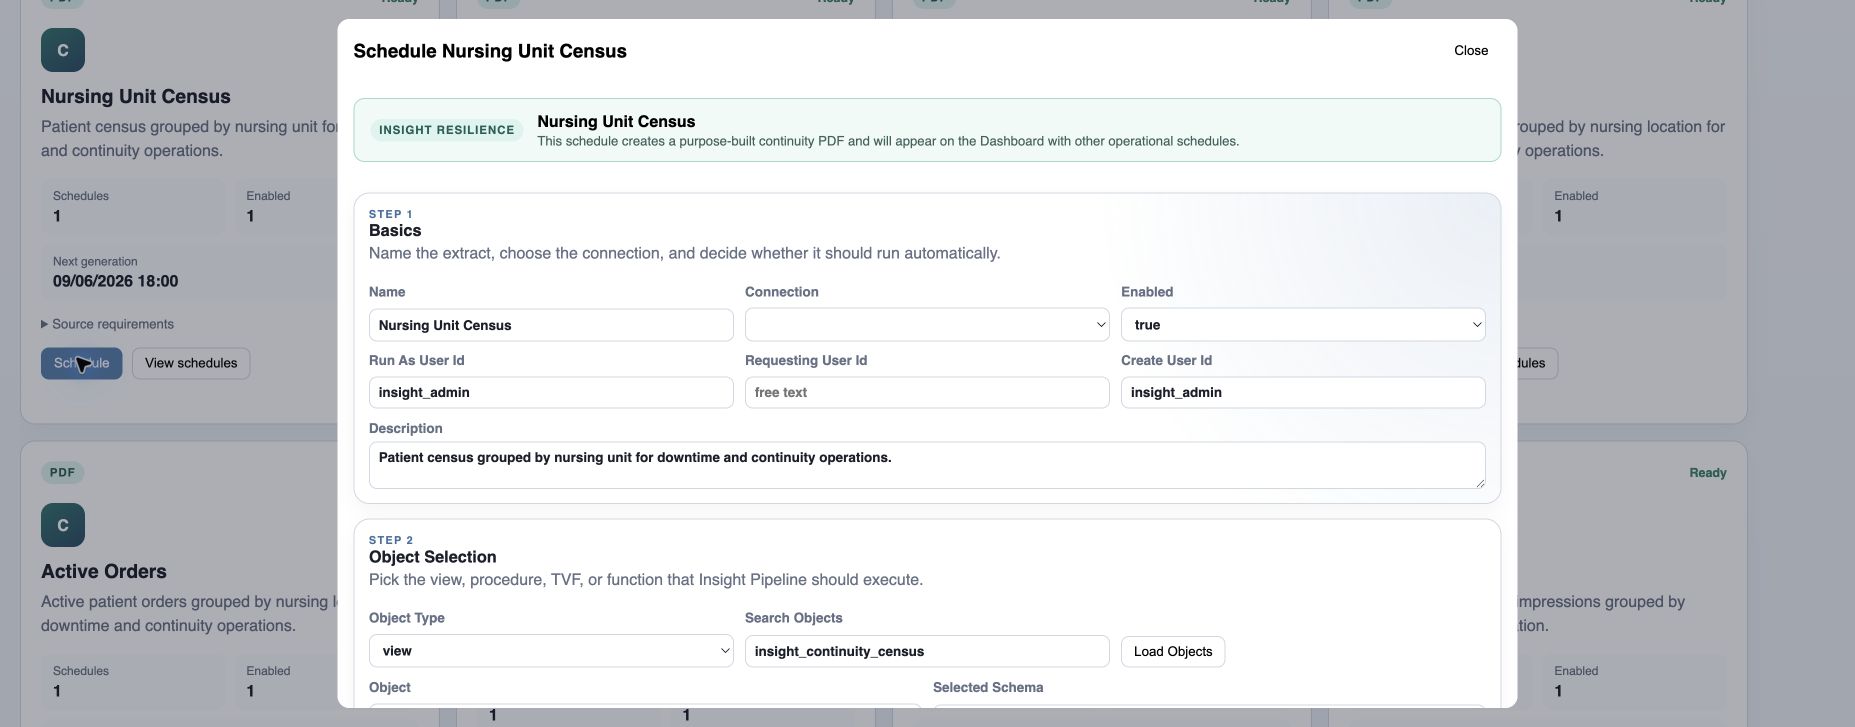The image size is (1855, 727).
Task: Click the Search Objects field
Action: pos(927,651)
